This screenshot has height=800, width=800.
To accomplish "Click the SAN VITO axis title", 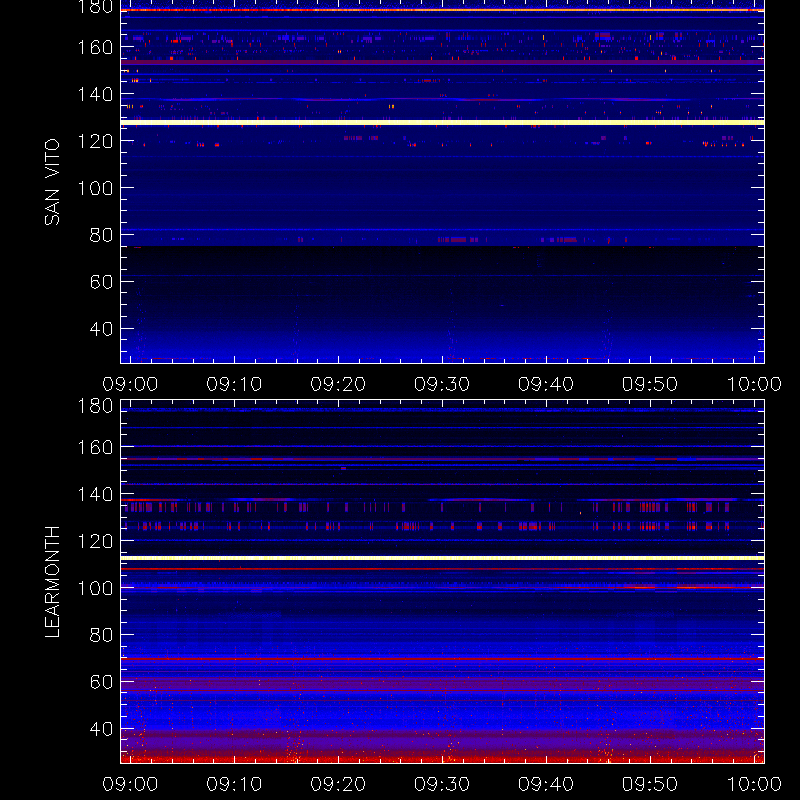I will [52, 182].
